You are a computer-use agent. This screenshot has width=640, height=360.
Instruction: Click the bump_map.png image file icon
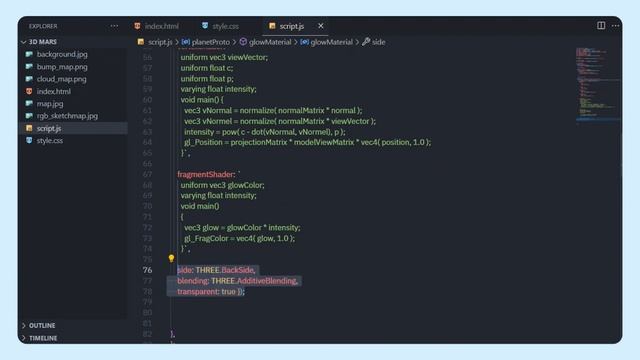(29, 66)
